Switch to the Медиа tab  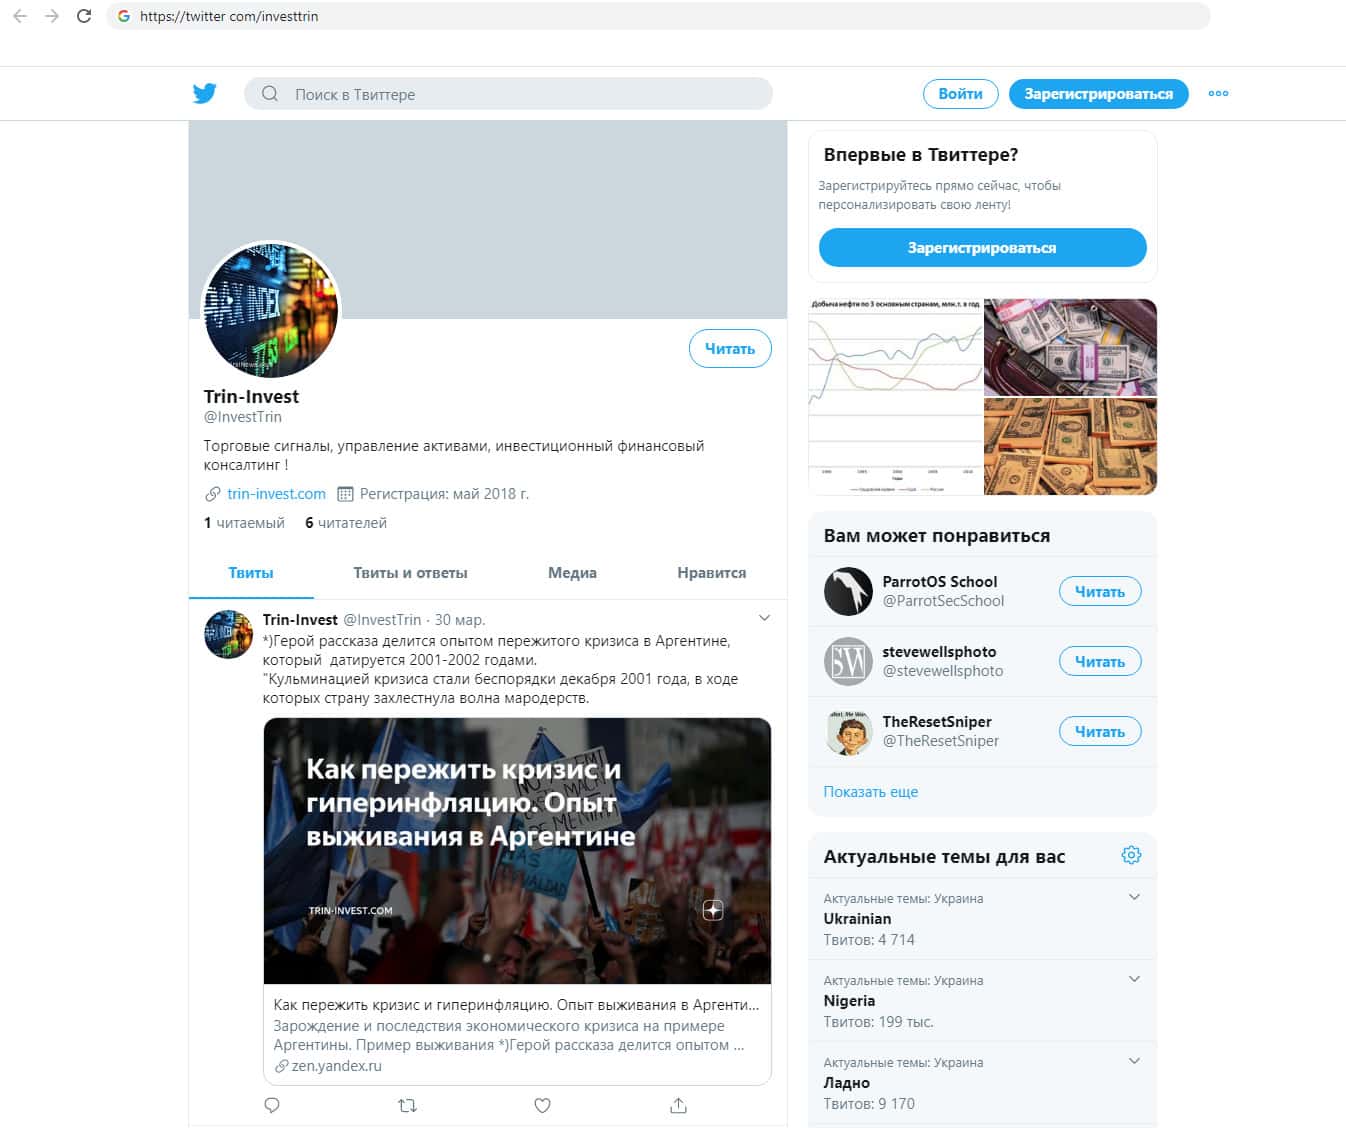coord(572,573)
